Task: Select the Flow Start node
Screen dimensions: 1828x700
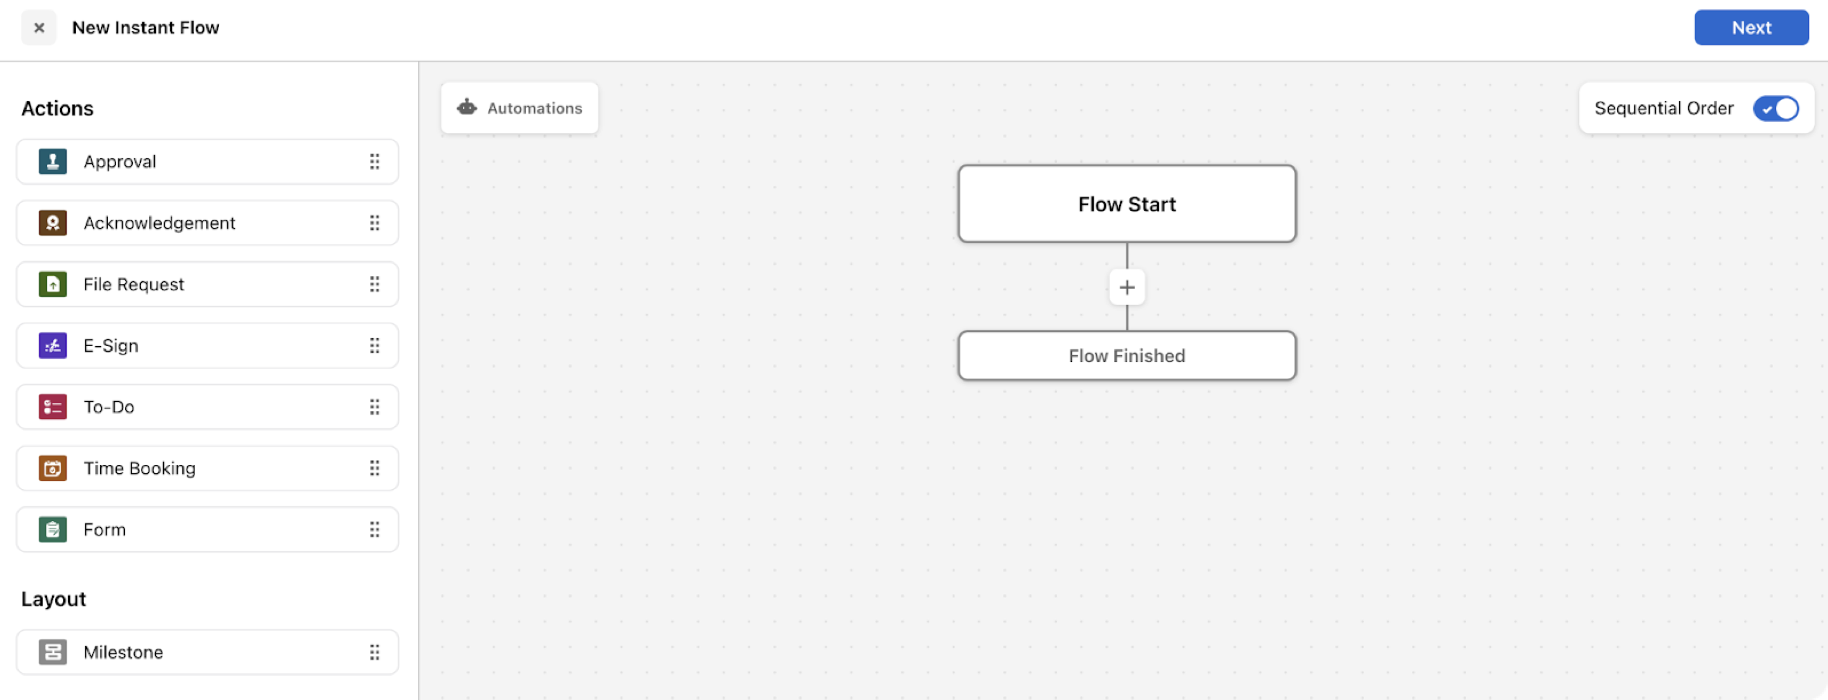Action: point(1127,204)
